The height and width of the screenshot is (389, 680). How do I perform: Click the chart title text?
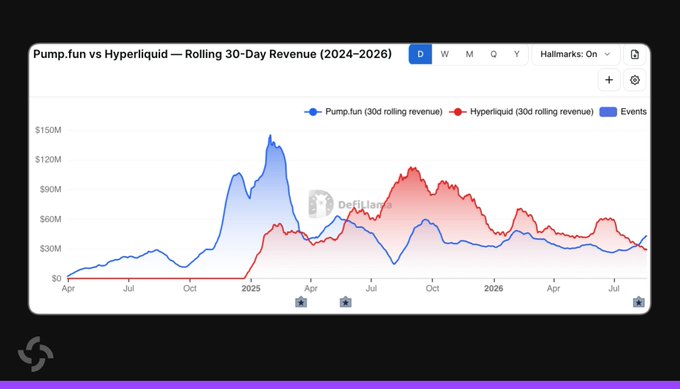(x=212, y=54)
